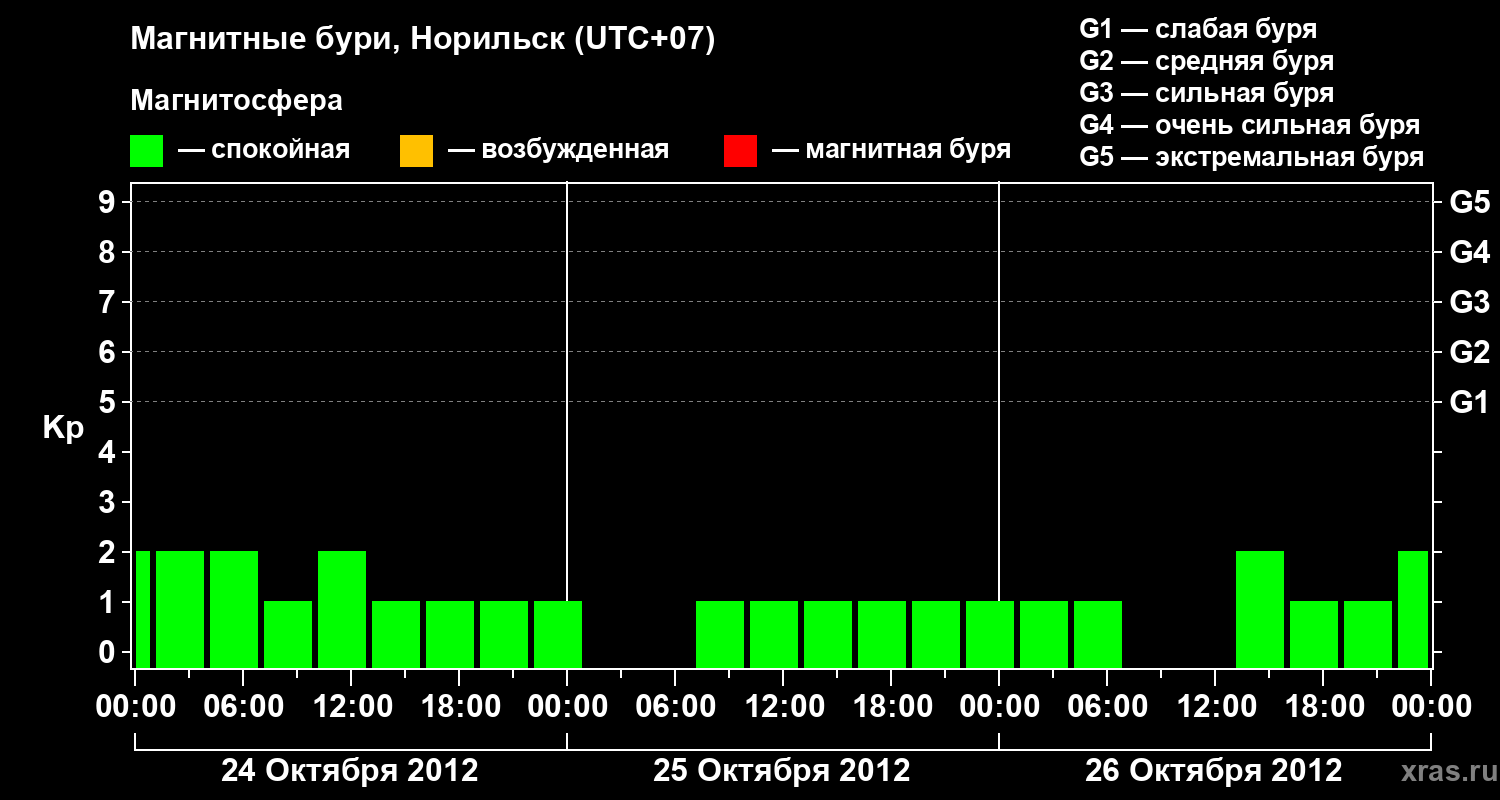Click the green 'спокойная' legend swatch

coord(147,151)
